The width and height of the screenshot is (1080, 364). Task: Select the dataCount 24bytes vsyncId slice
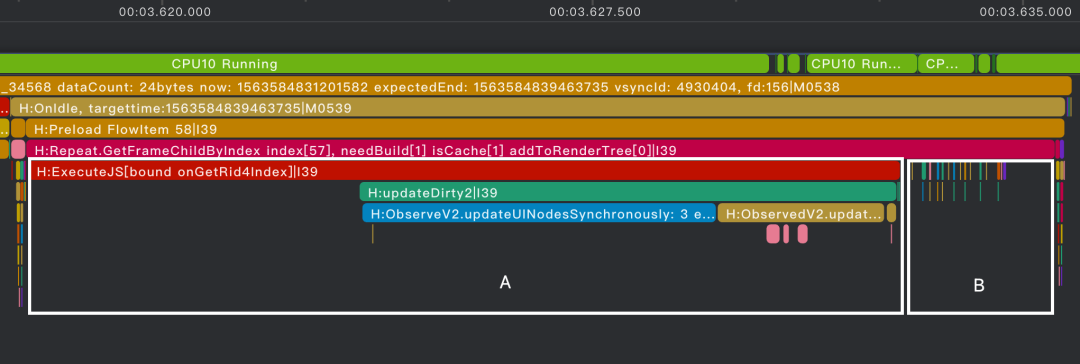[536, 86]
